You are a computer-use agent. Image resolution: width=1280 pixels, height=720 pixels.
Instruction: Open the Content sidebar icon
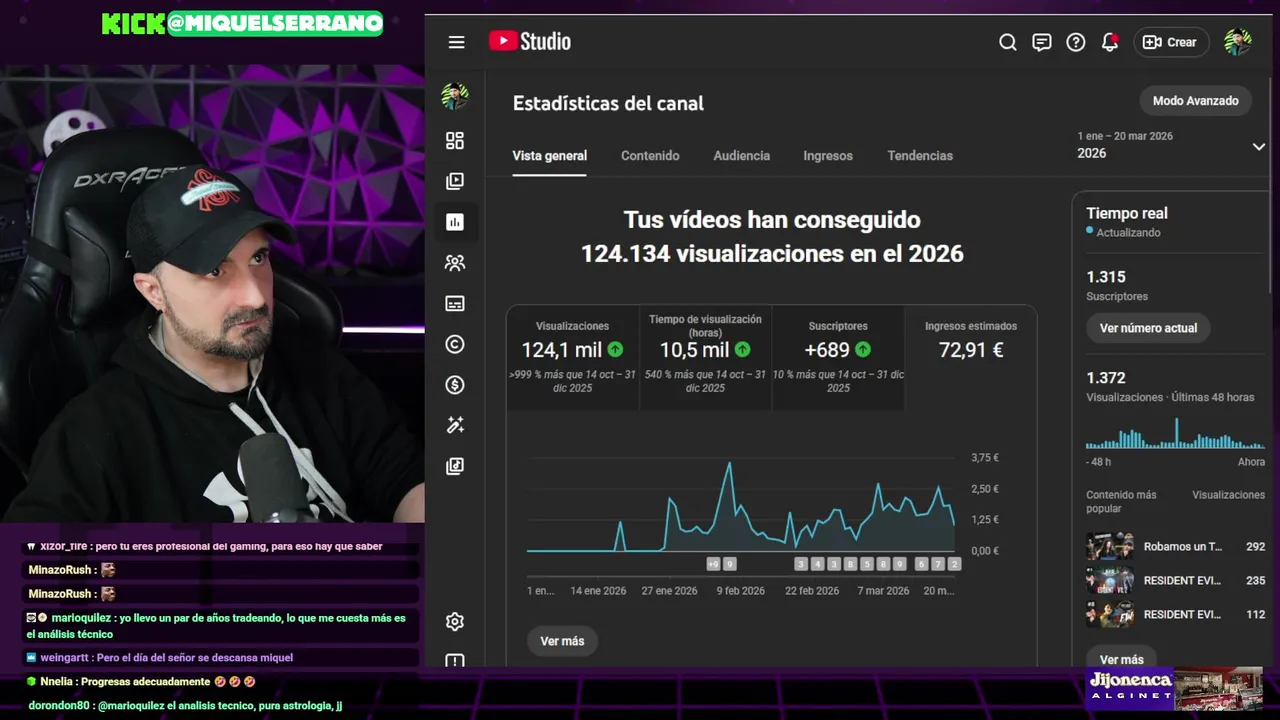pos(455,181)
